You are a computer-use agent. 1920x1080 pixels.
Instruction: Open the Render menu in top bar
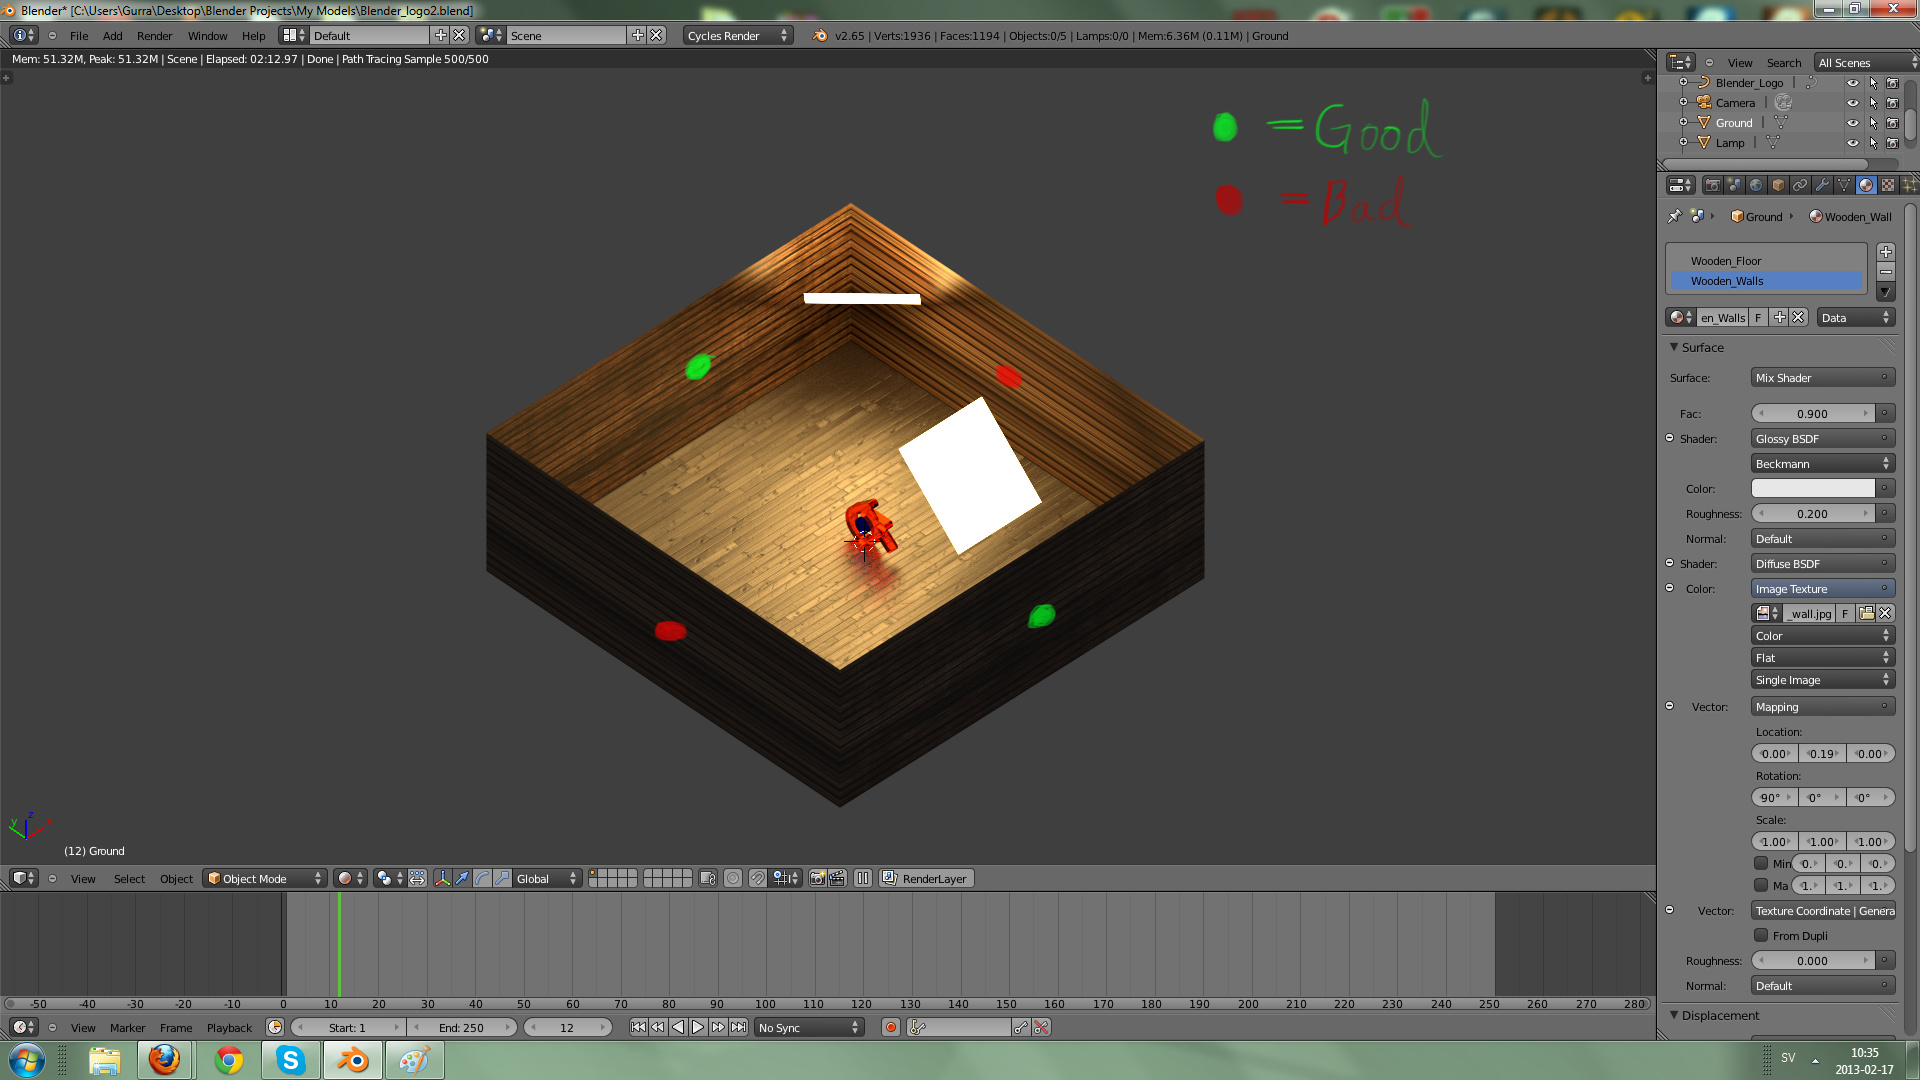coord(154,35)
